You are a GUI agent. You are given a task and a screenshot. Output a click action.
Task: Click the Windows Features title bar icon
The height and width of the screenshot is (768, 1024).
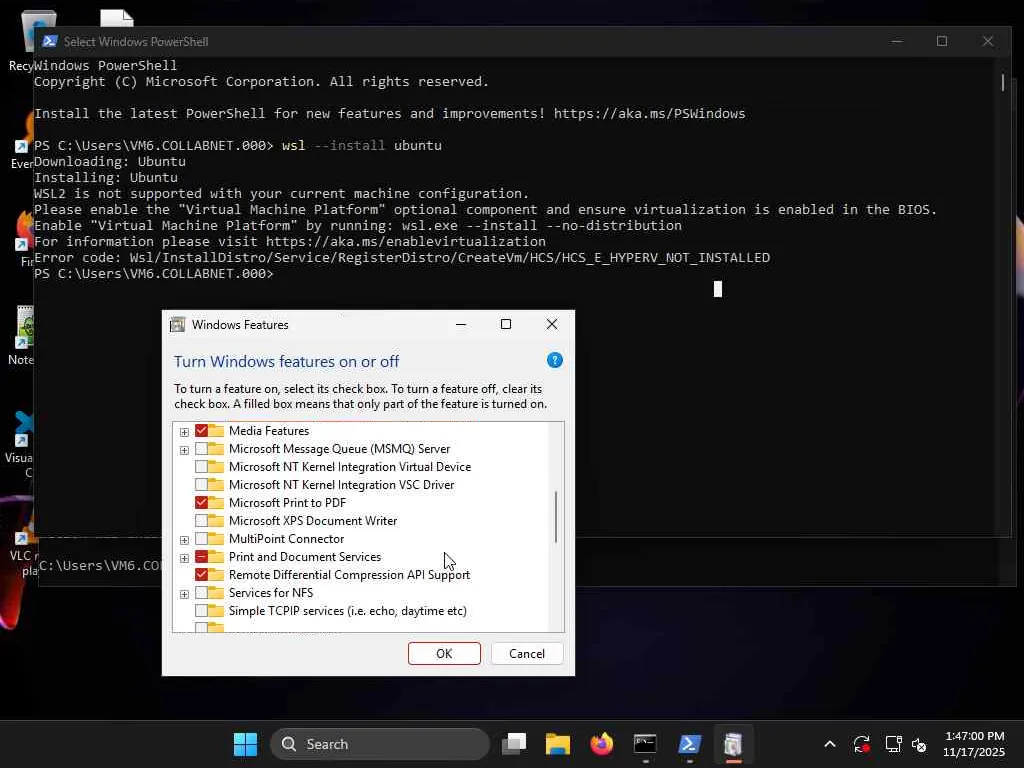click(x=177, y=325)
